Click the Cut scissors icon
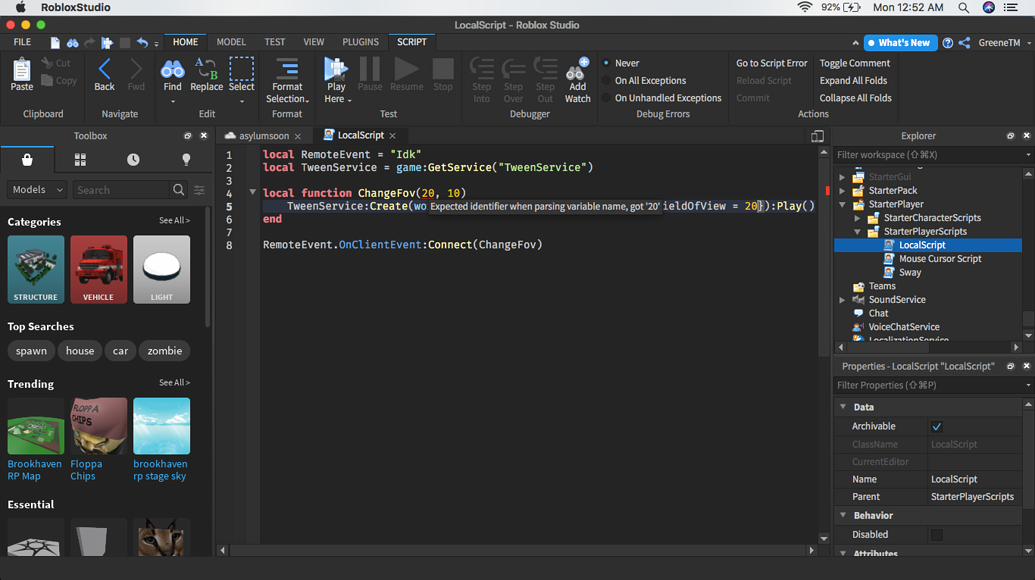The image size is (1035, 580). click(47, 63)
